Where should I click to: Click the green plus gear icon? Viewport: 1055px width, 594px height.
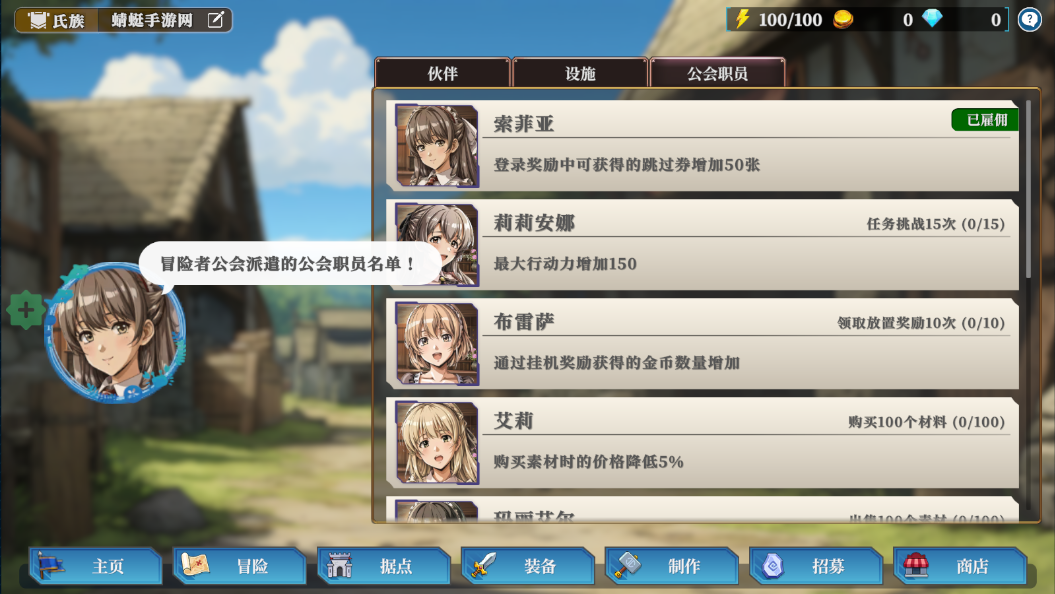pos(26,310)
